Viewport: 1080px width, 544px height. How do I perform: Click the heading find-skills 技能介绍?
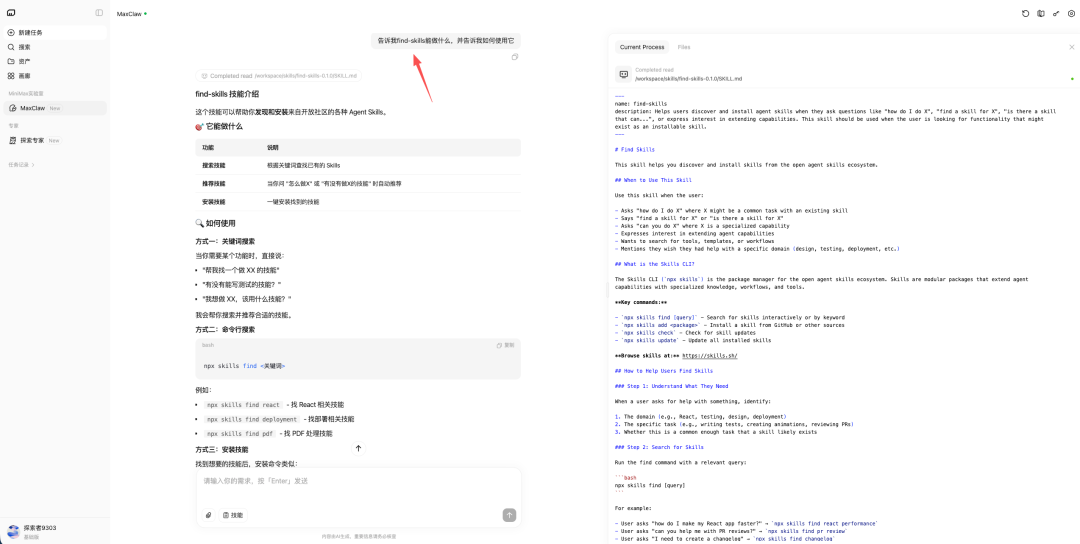(x=227, y=94)
